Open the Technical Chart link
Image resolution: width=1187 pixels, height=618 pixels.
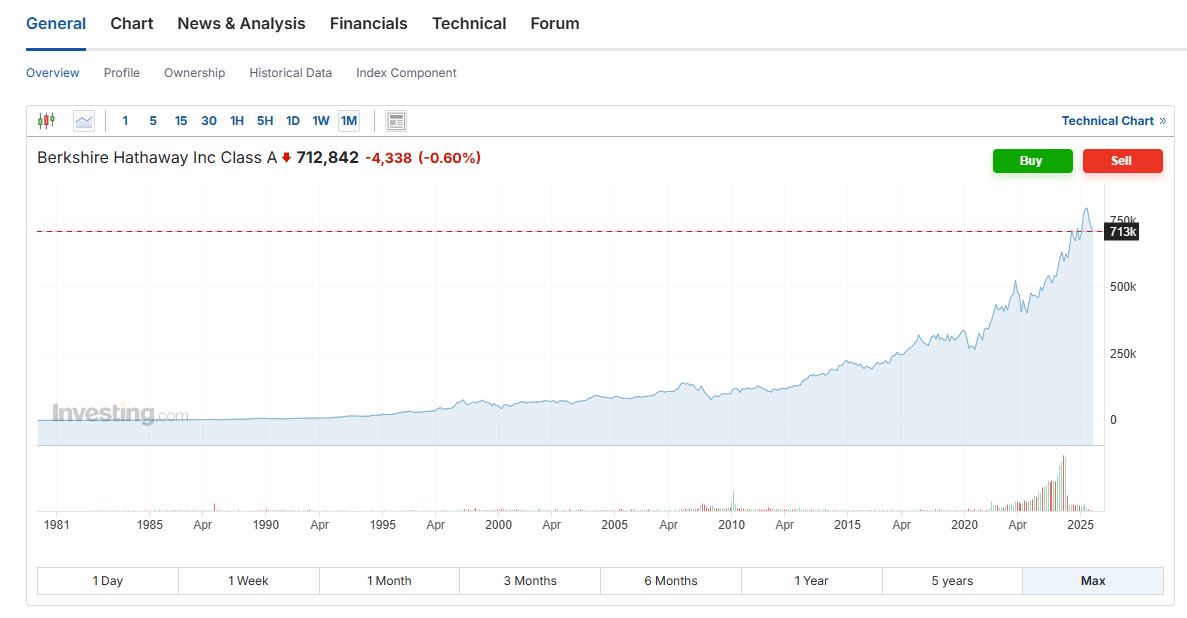(x=1114, y=120)
